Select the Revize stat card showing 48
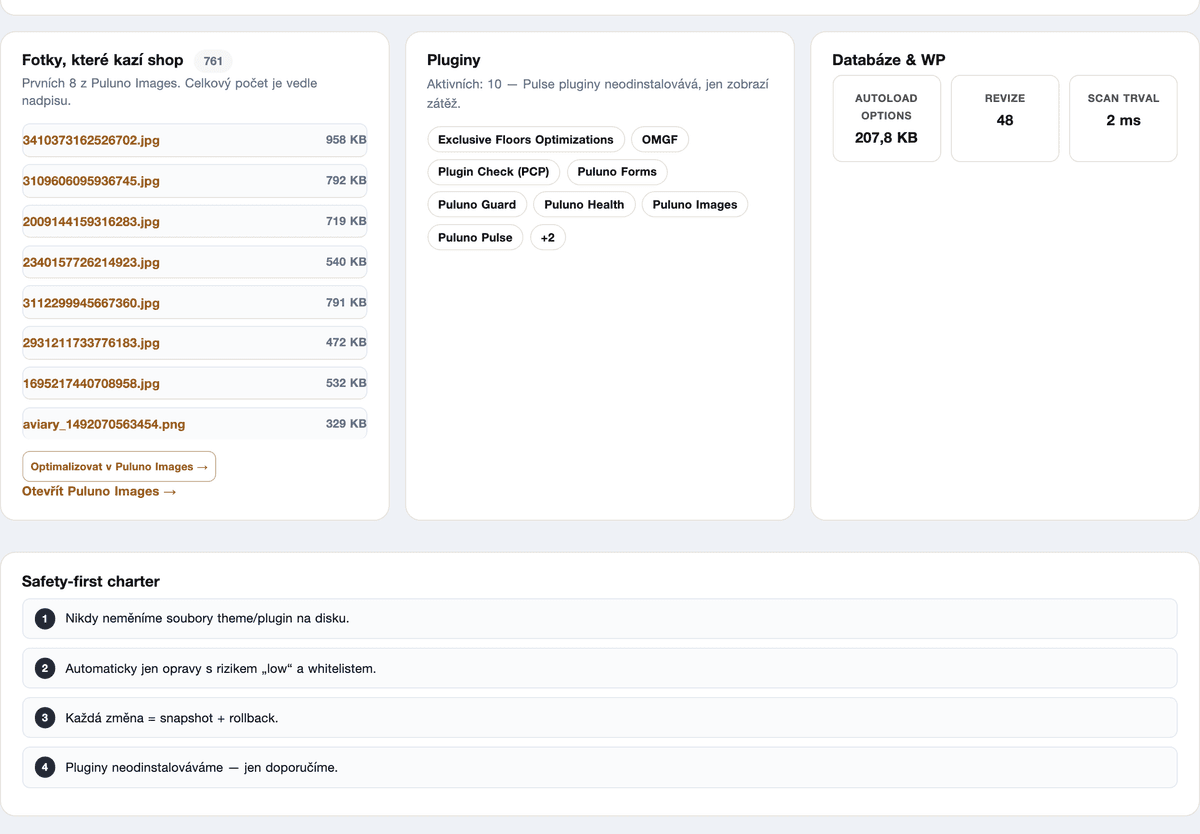 click(1005, 118)
